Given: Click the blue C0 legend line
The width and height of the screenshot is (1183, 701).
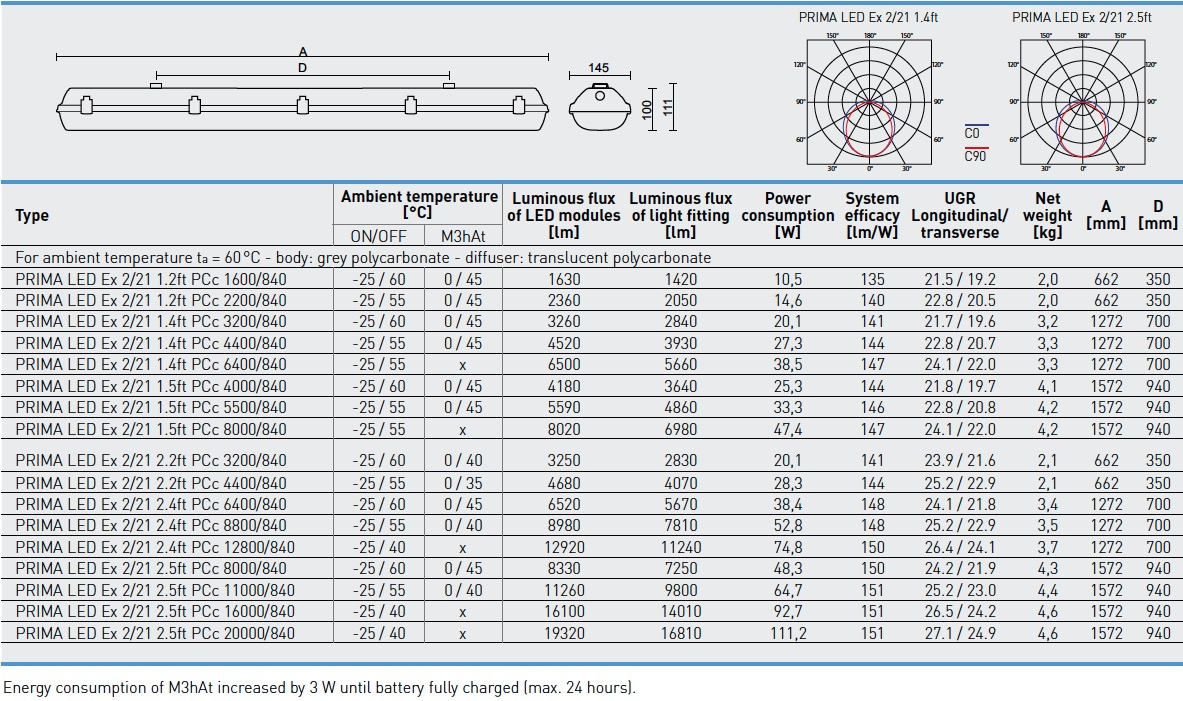Looking at the screenshot, I should pos(975,126).
